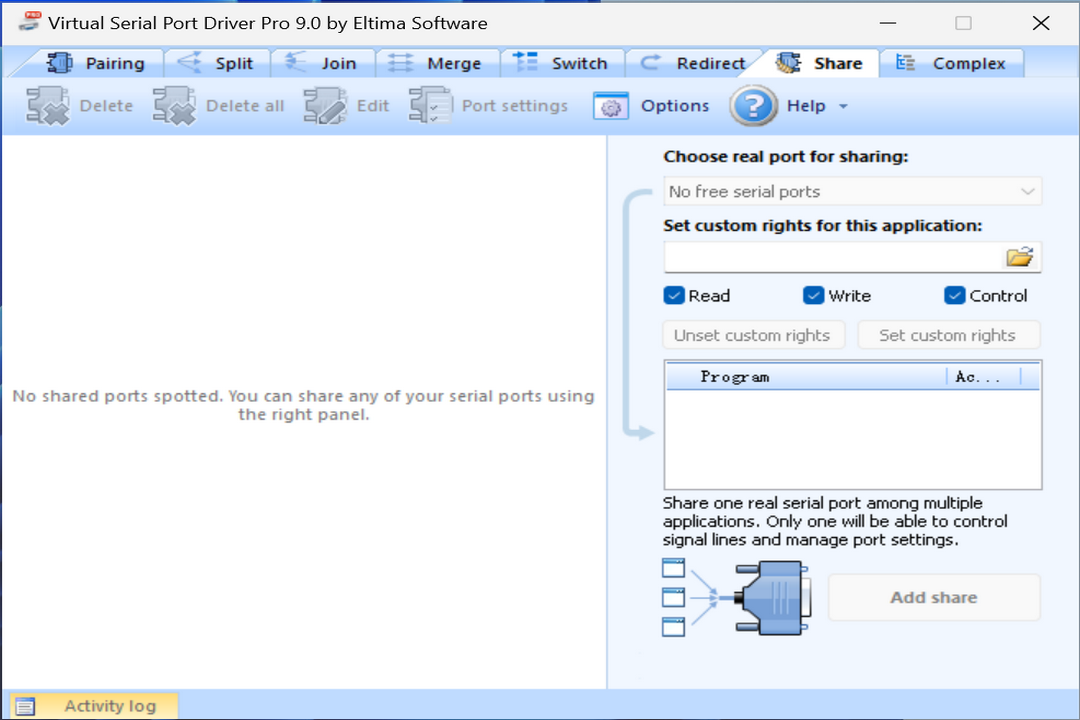Image resolution: width=1080 pixels, height=720 pixels.
Task: Toggle the Control checkbox off
Action: coord(952,295)
